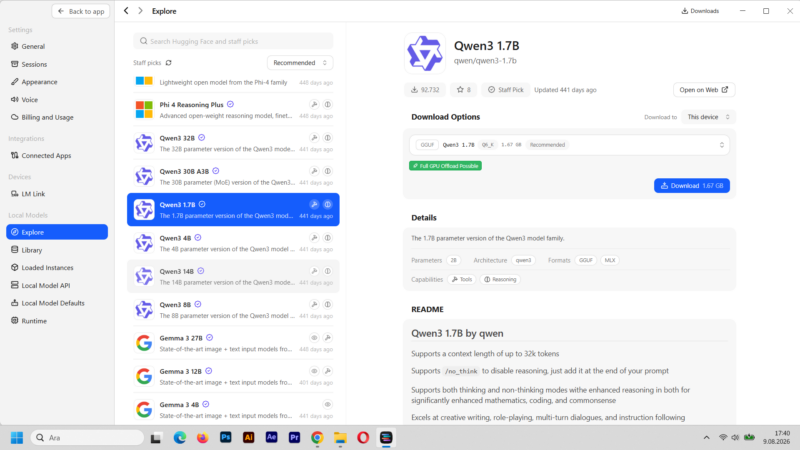This screenshot has width=800, height=450.
Task: Expand the GGUF Qwen3 1.7B quantization selector
Action: (569, 145)
